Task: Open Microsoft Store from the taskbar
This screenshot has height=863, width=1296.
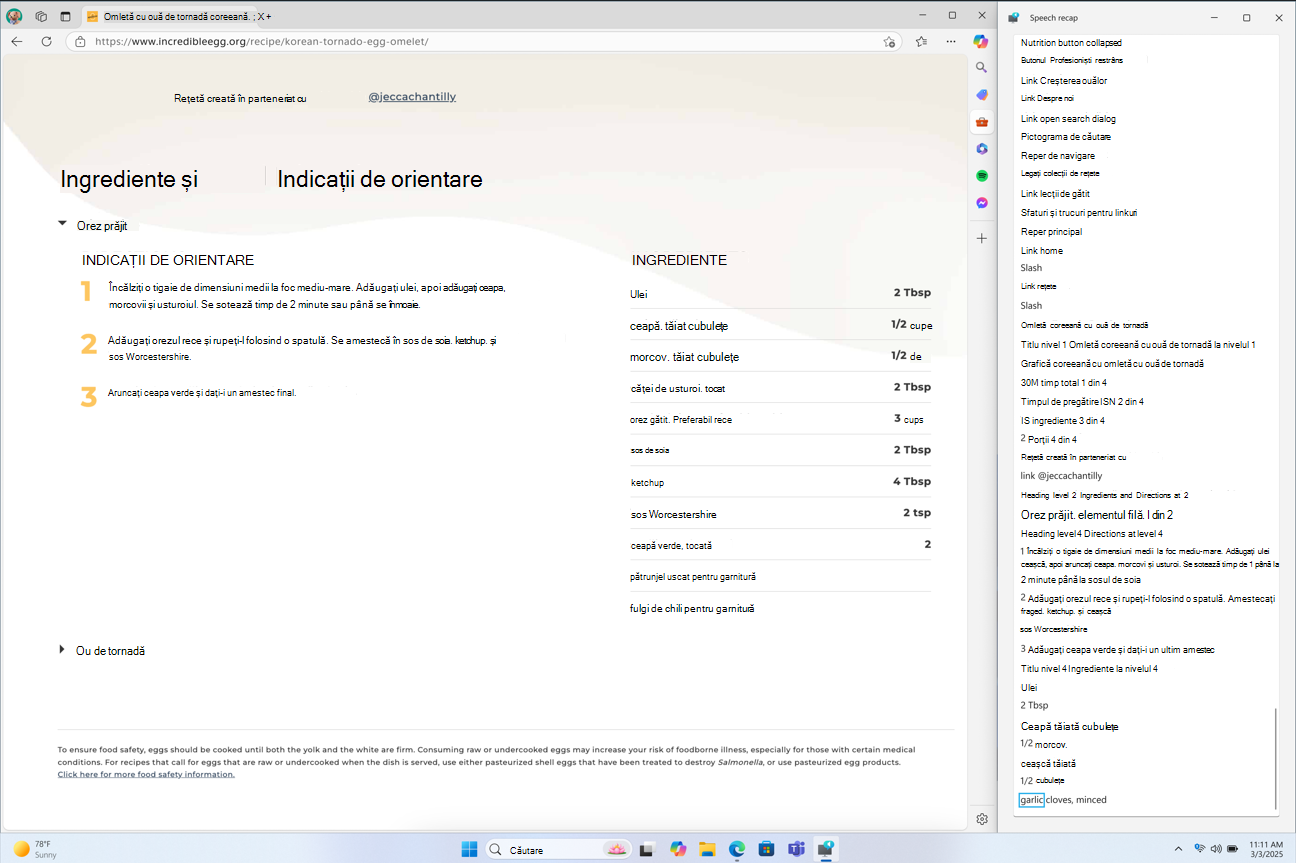Action: click(x=766, y=849)
